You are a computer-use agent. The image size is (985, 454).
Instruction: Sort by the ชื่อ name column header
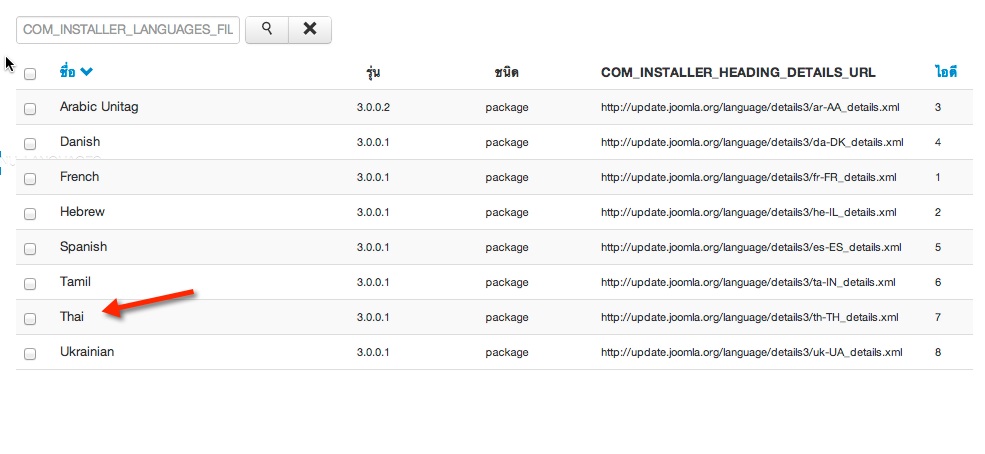coord(68,72)
